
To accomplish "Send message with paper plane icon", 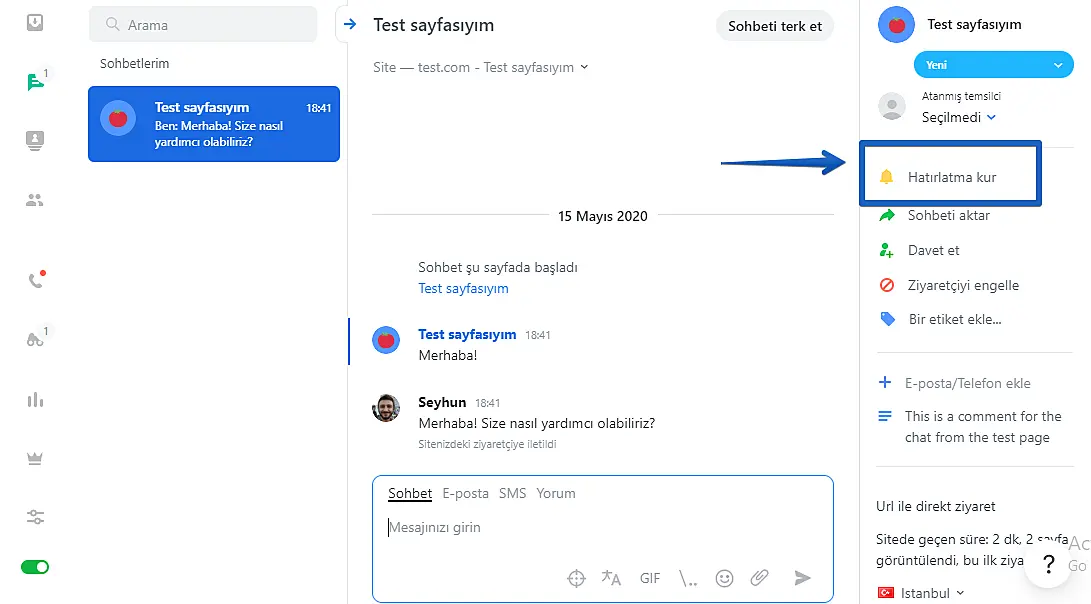I will [802, 578].
